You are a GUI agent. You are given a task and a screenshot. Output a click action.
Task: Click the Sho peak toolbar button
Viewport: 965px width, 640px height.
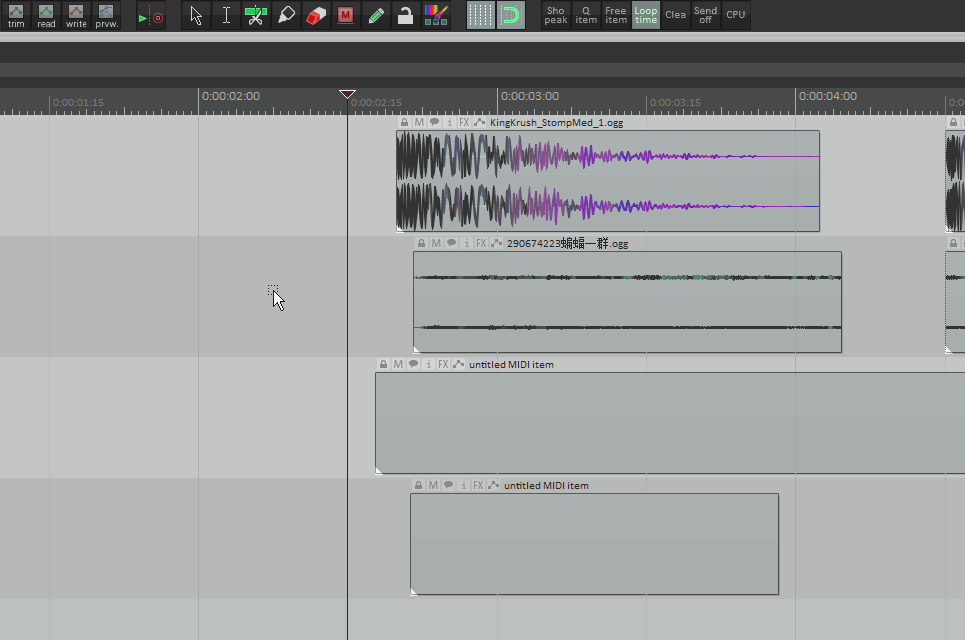click(x=556, y=15)
